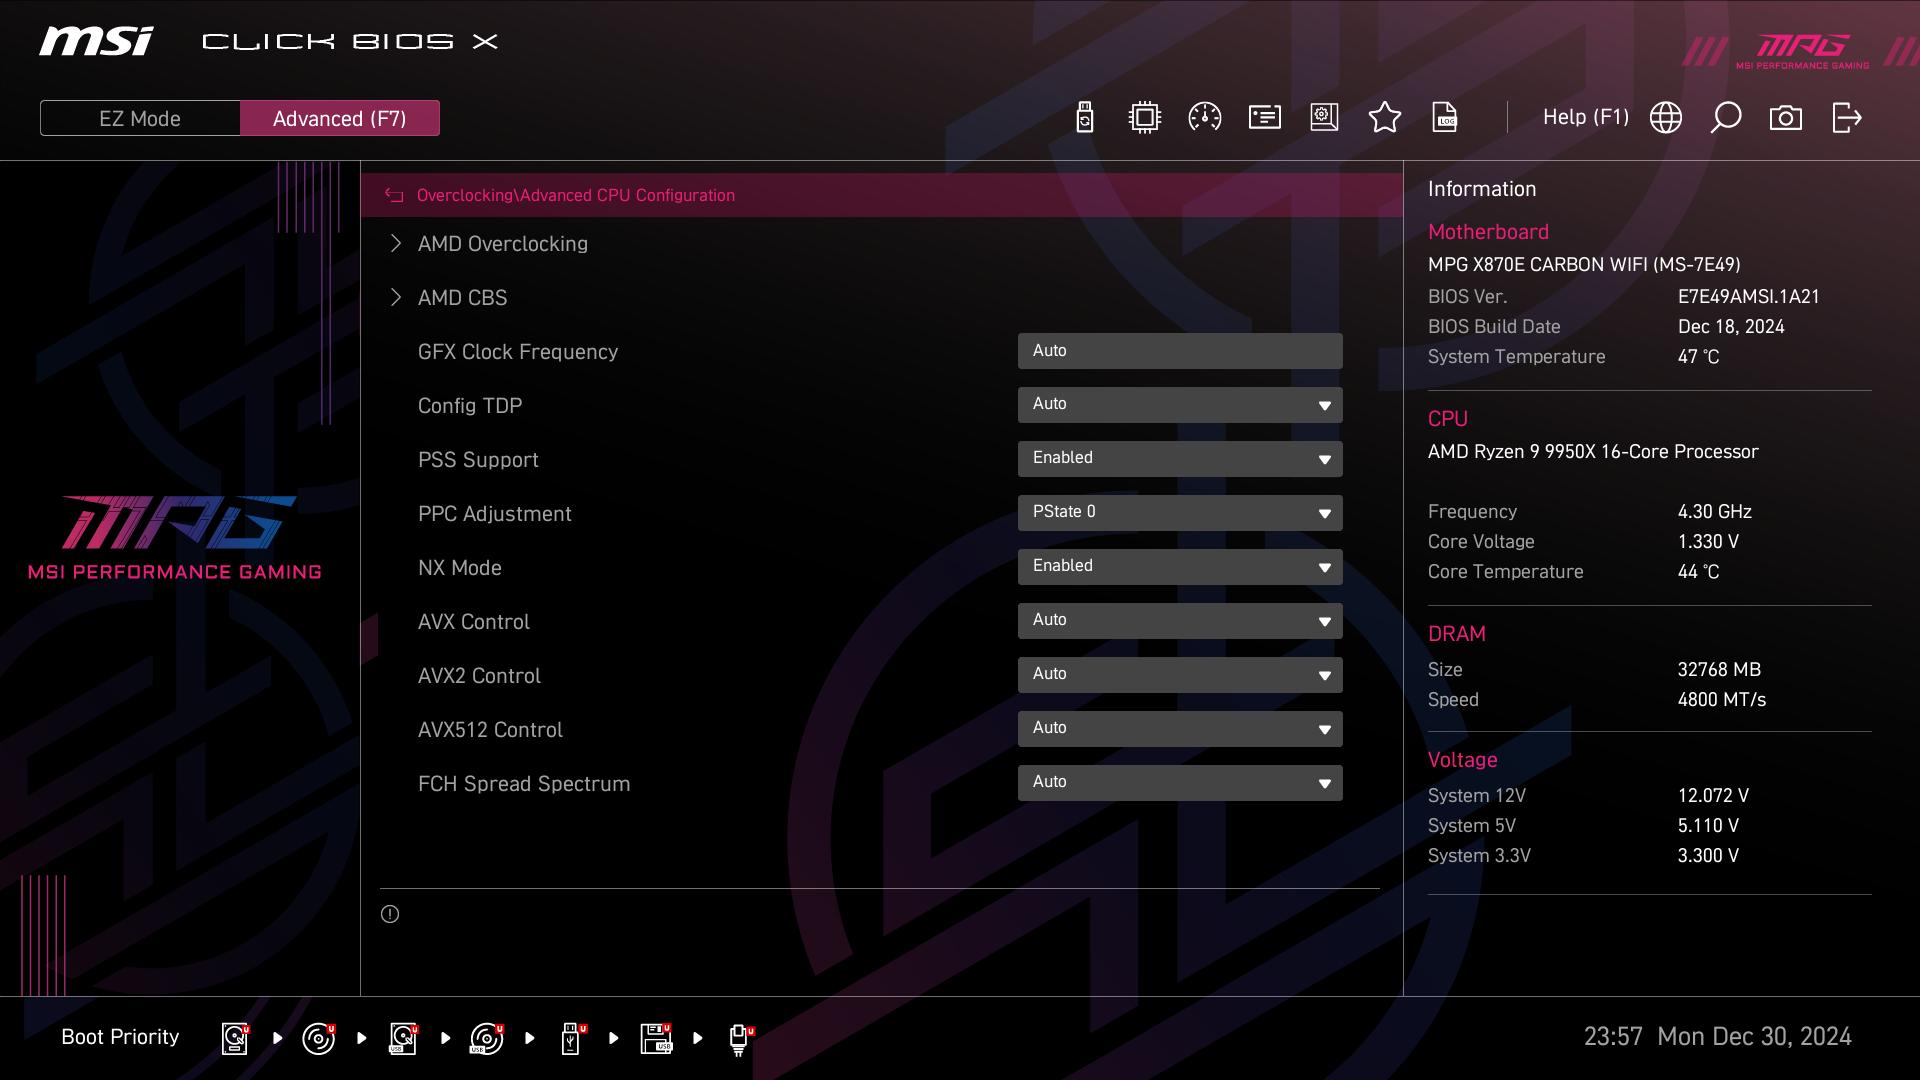1920x1080 pixels.
Task: Select USB flash key boot icon
Action: point(572,1038)
